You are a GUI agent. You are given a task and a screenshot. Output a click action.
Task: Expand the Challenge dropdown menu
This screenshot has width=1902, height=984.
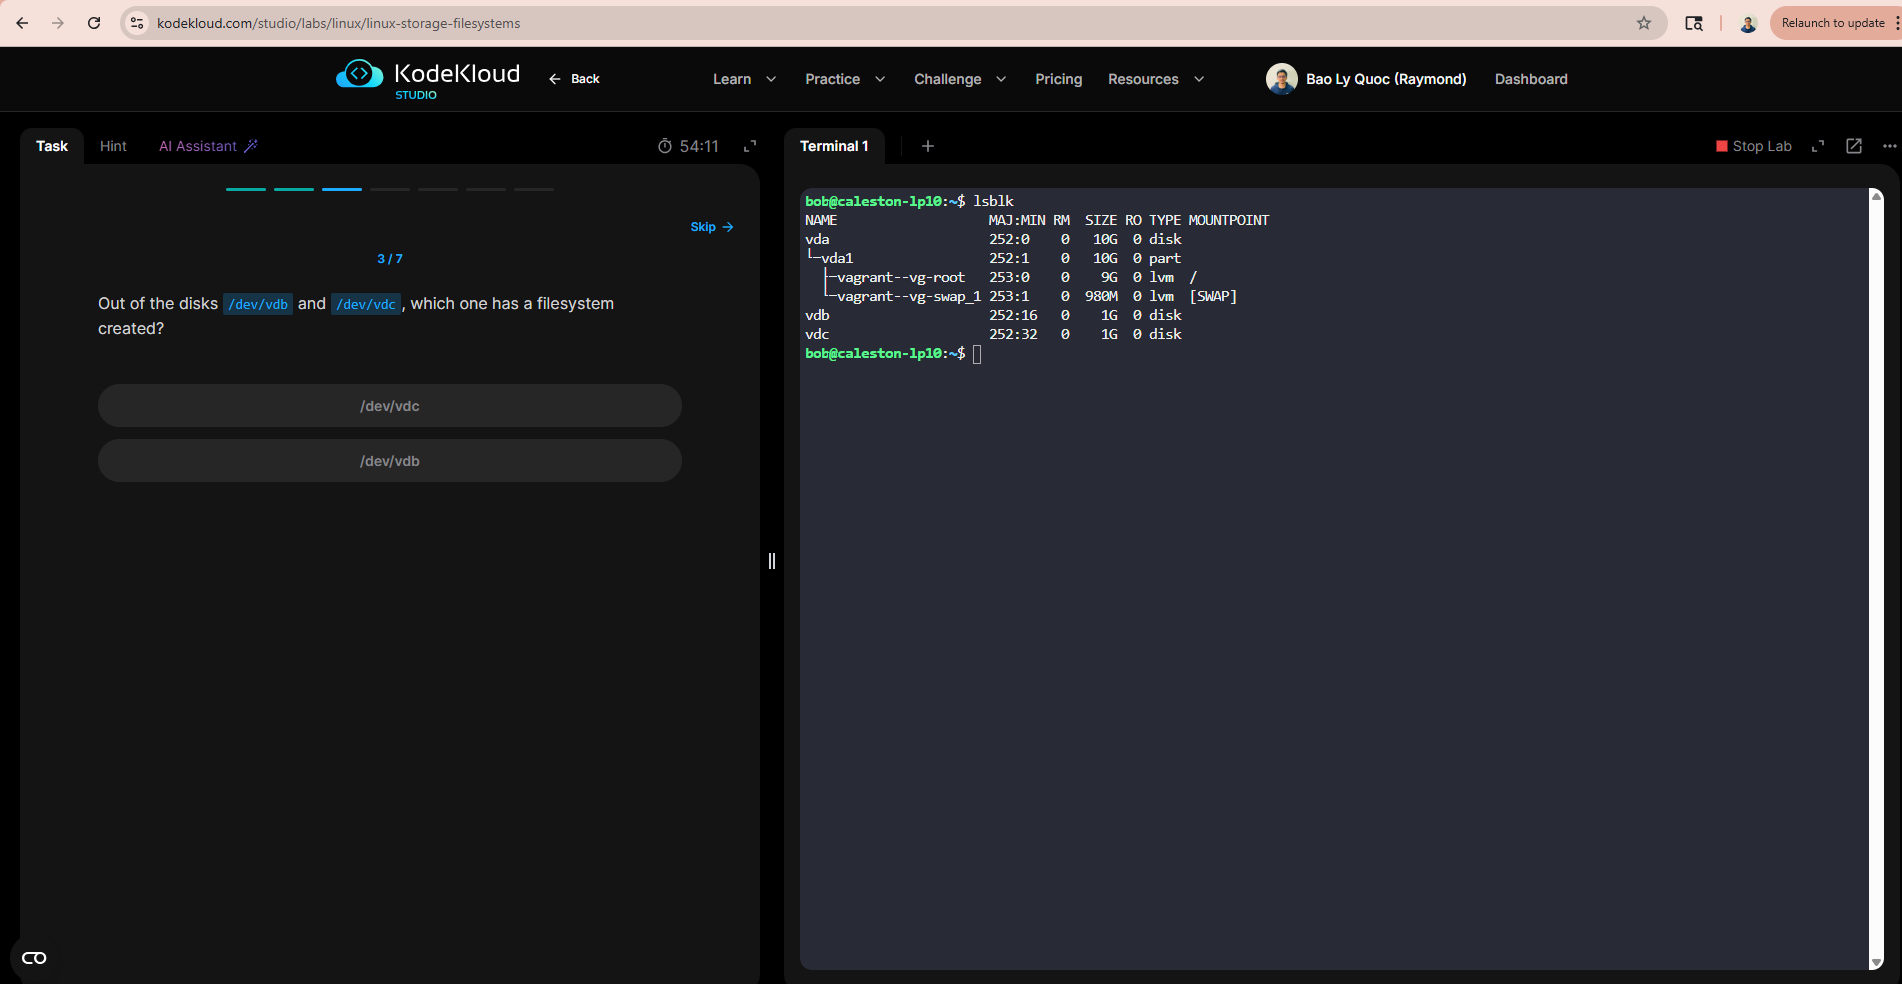point(959,79)
